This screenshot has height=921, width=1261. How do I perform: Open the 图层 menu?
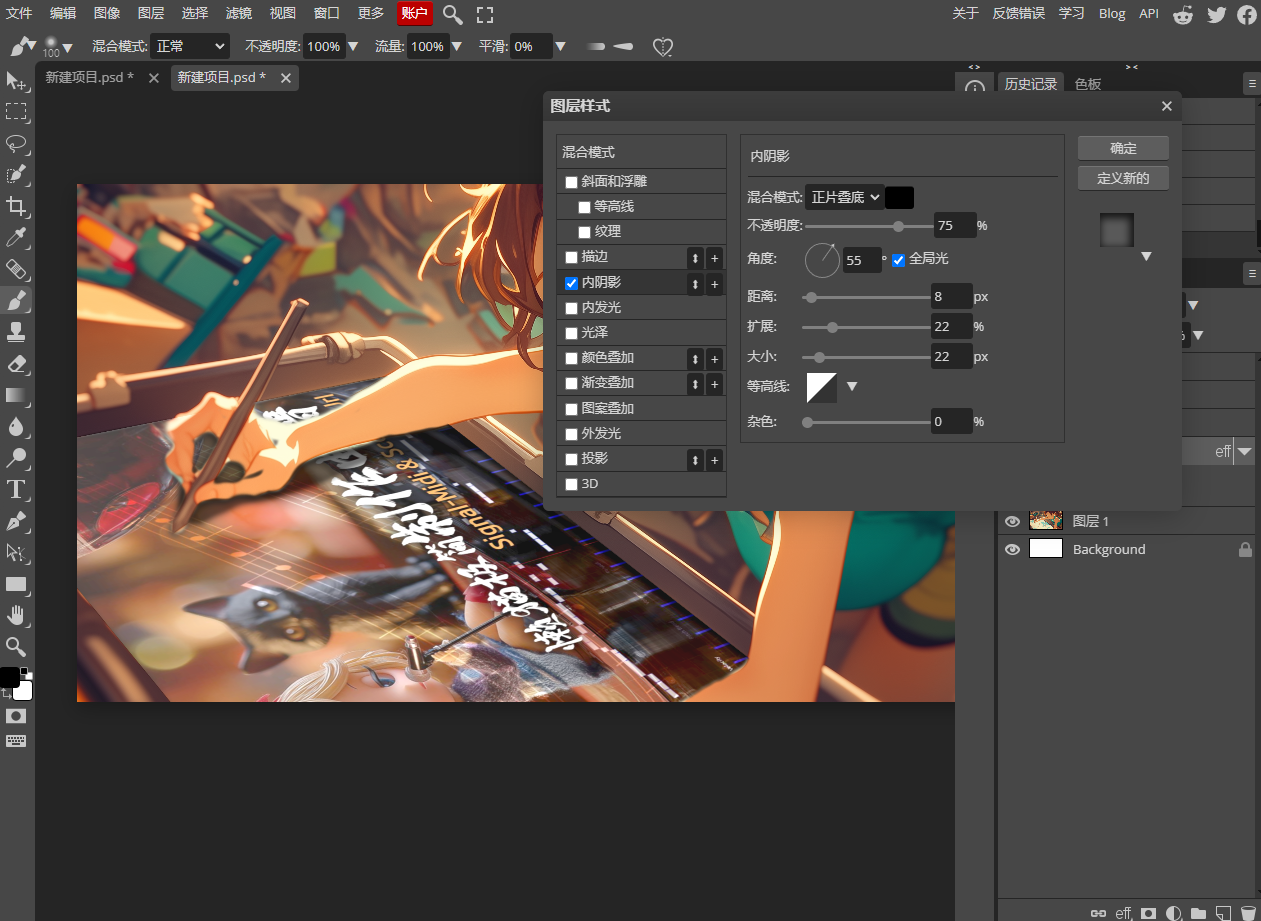[x=151, y=13]
